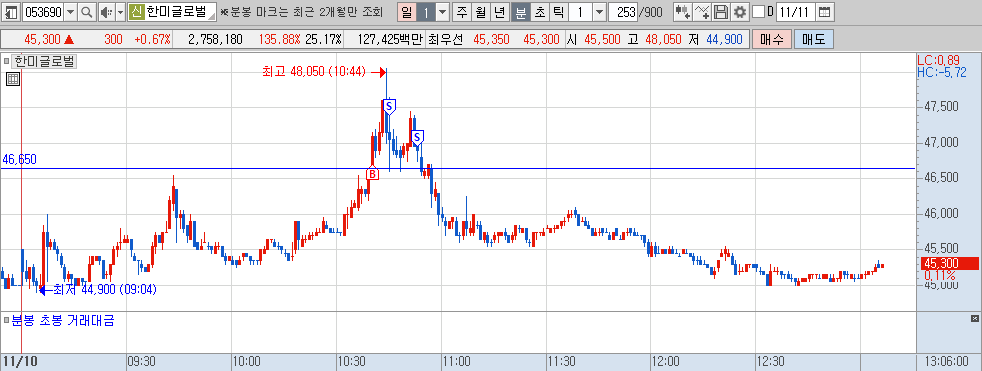Click the best ask price 45,350
This screenshot has width=982, height=371.
[x=492, y=39]
